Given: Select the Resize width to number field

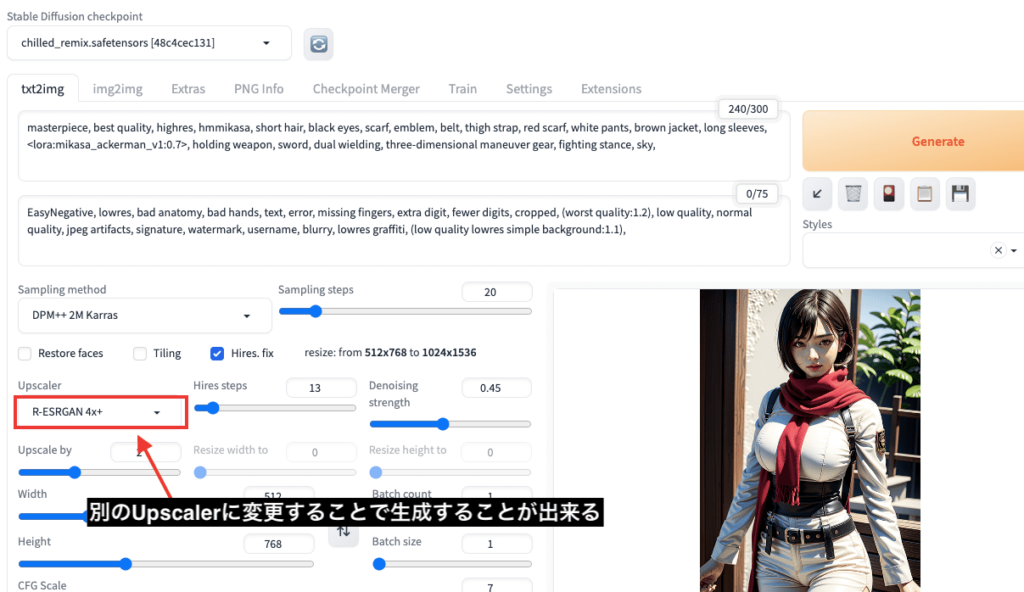Looking at the screenshot, I should pyautogui.click(x=321, y=452).
